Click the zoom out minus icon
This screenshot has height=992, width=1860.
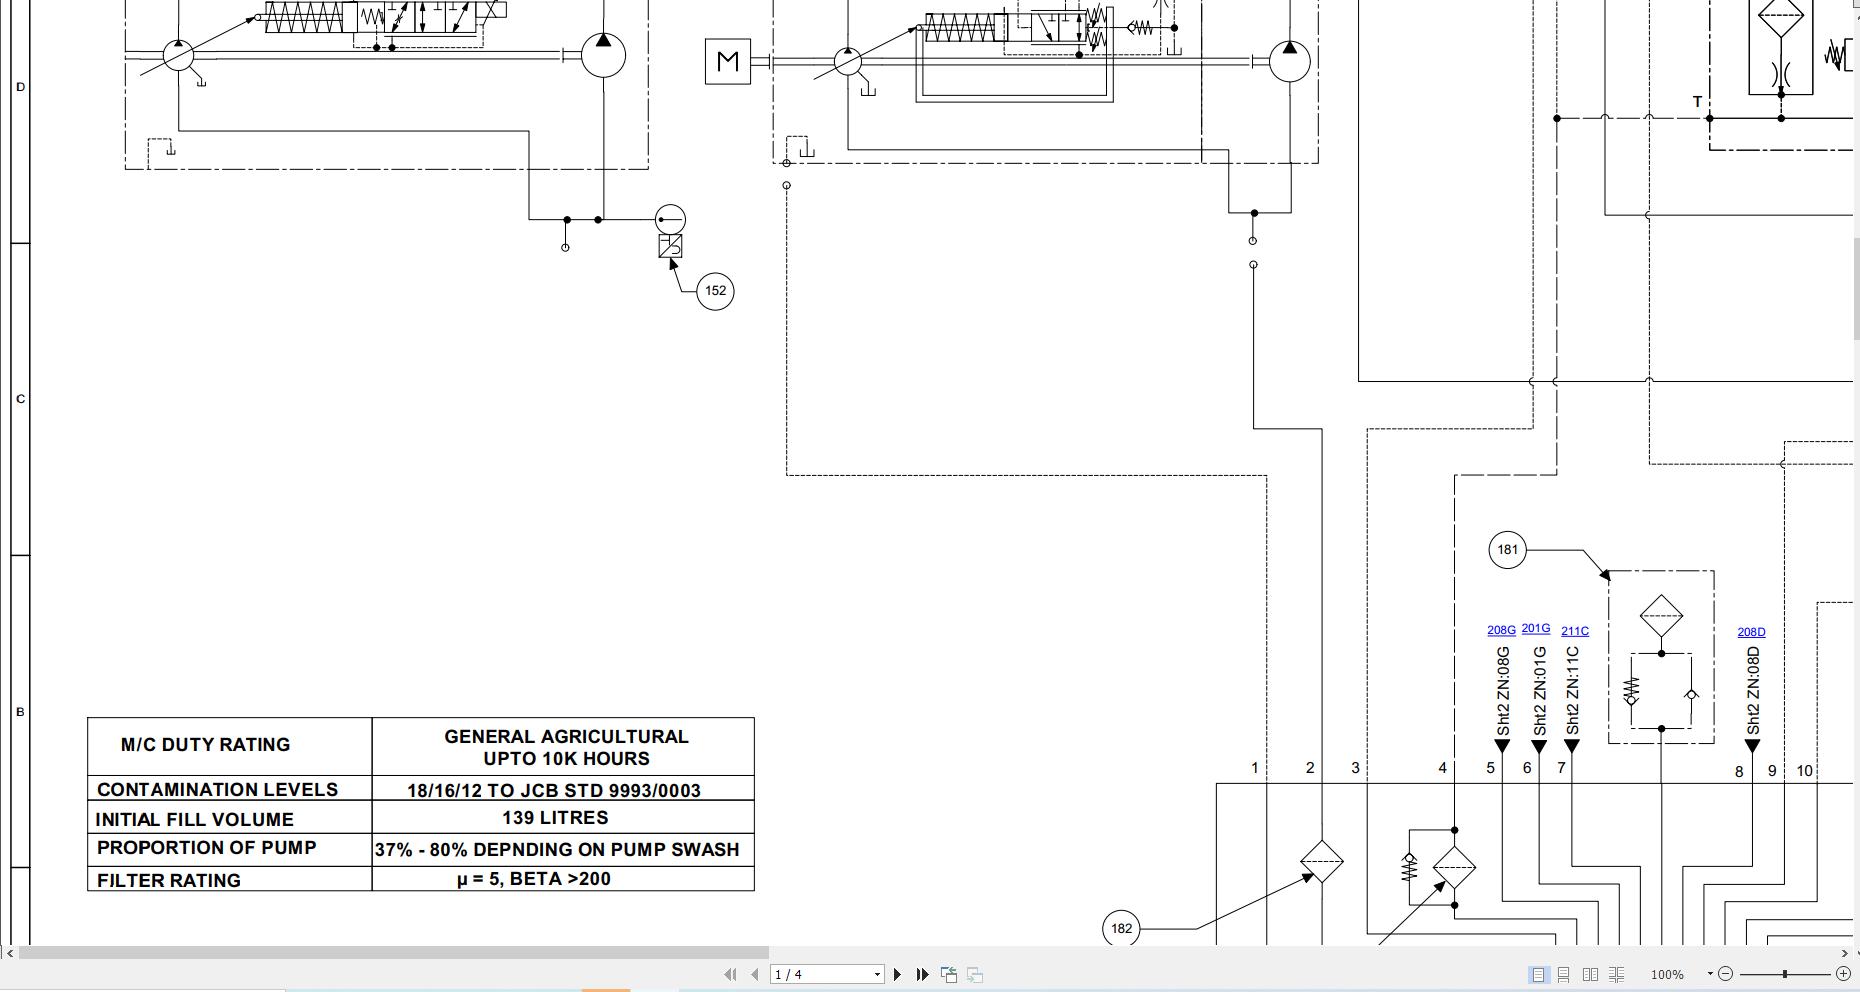1726,973
